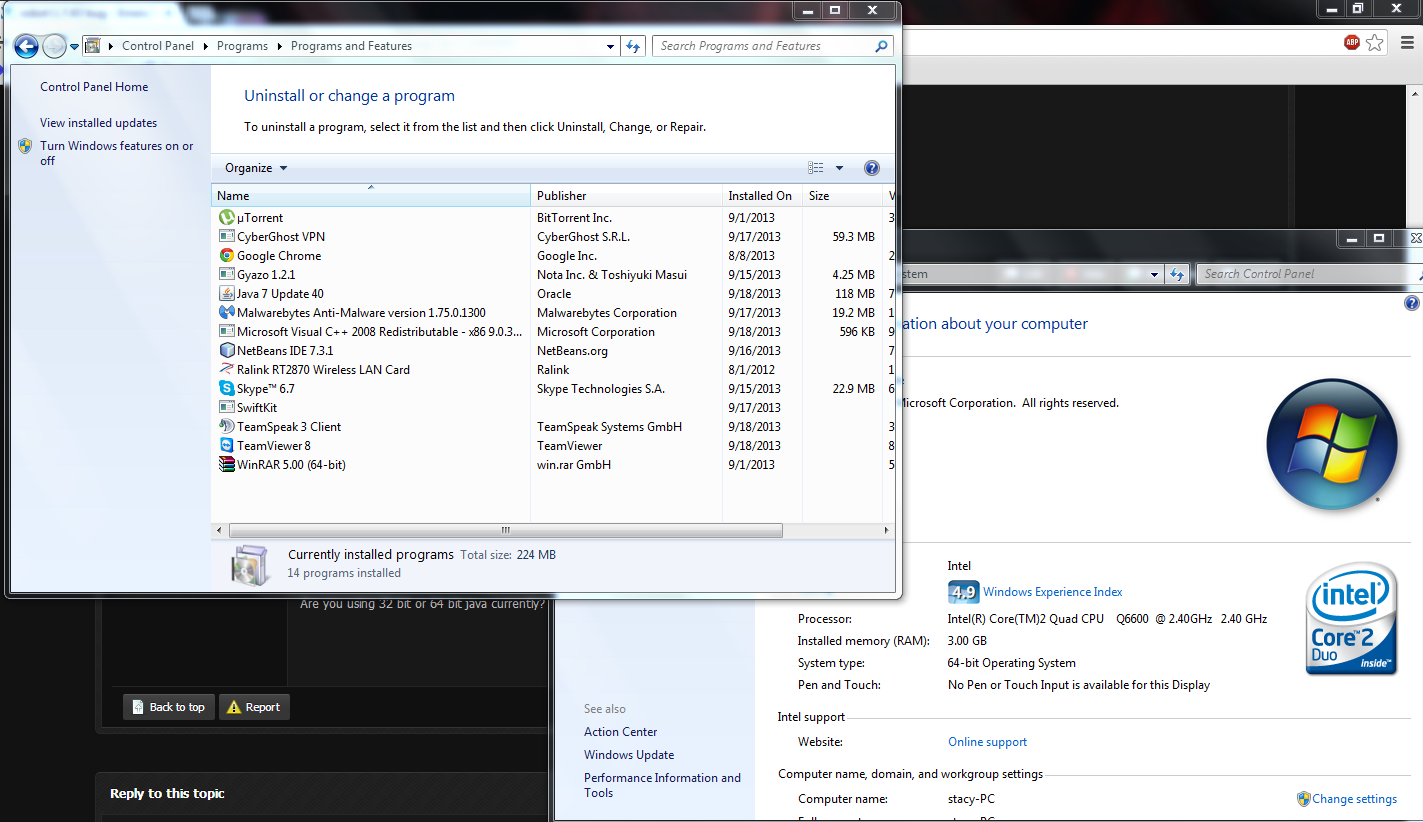Open the recent pages dropdown beside the forward arrow
This screenshot has width=1423, height=822.
pyautogui.click(x=74, y=46)
